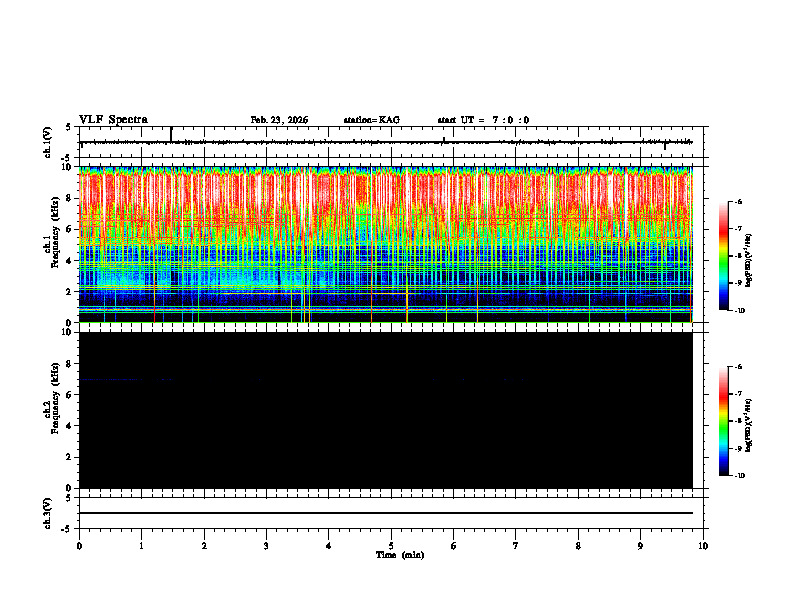Click the "station=KAG" header text
Screen dimensions: 792x612
(x=372, y=120)
